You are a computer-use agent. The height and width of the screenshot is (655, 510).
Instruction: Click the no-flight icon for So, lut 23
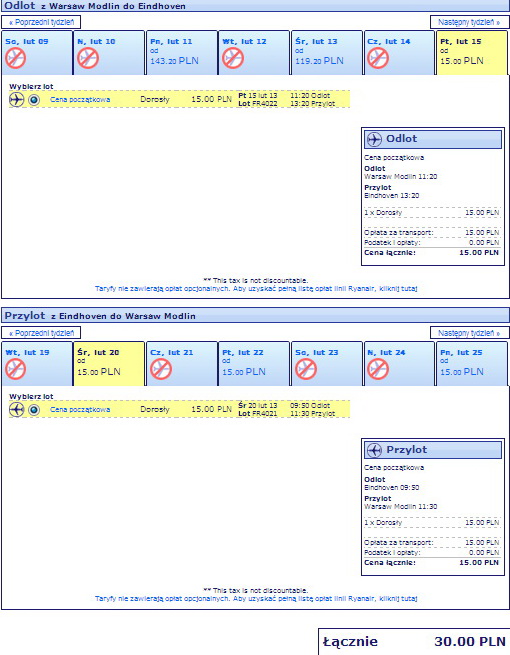click(x=306, y=369)
